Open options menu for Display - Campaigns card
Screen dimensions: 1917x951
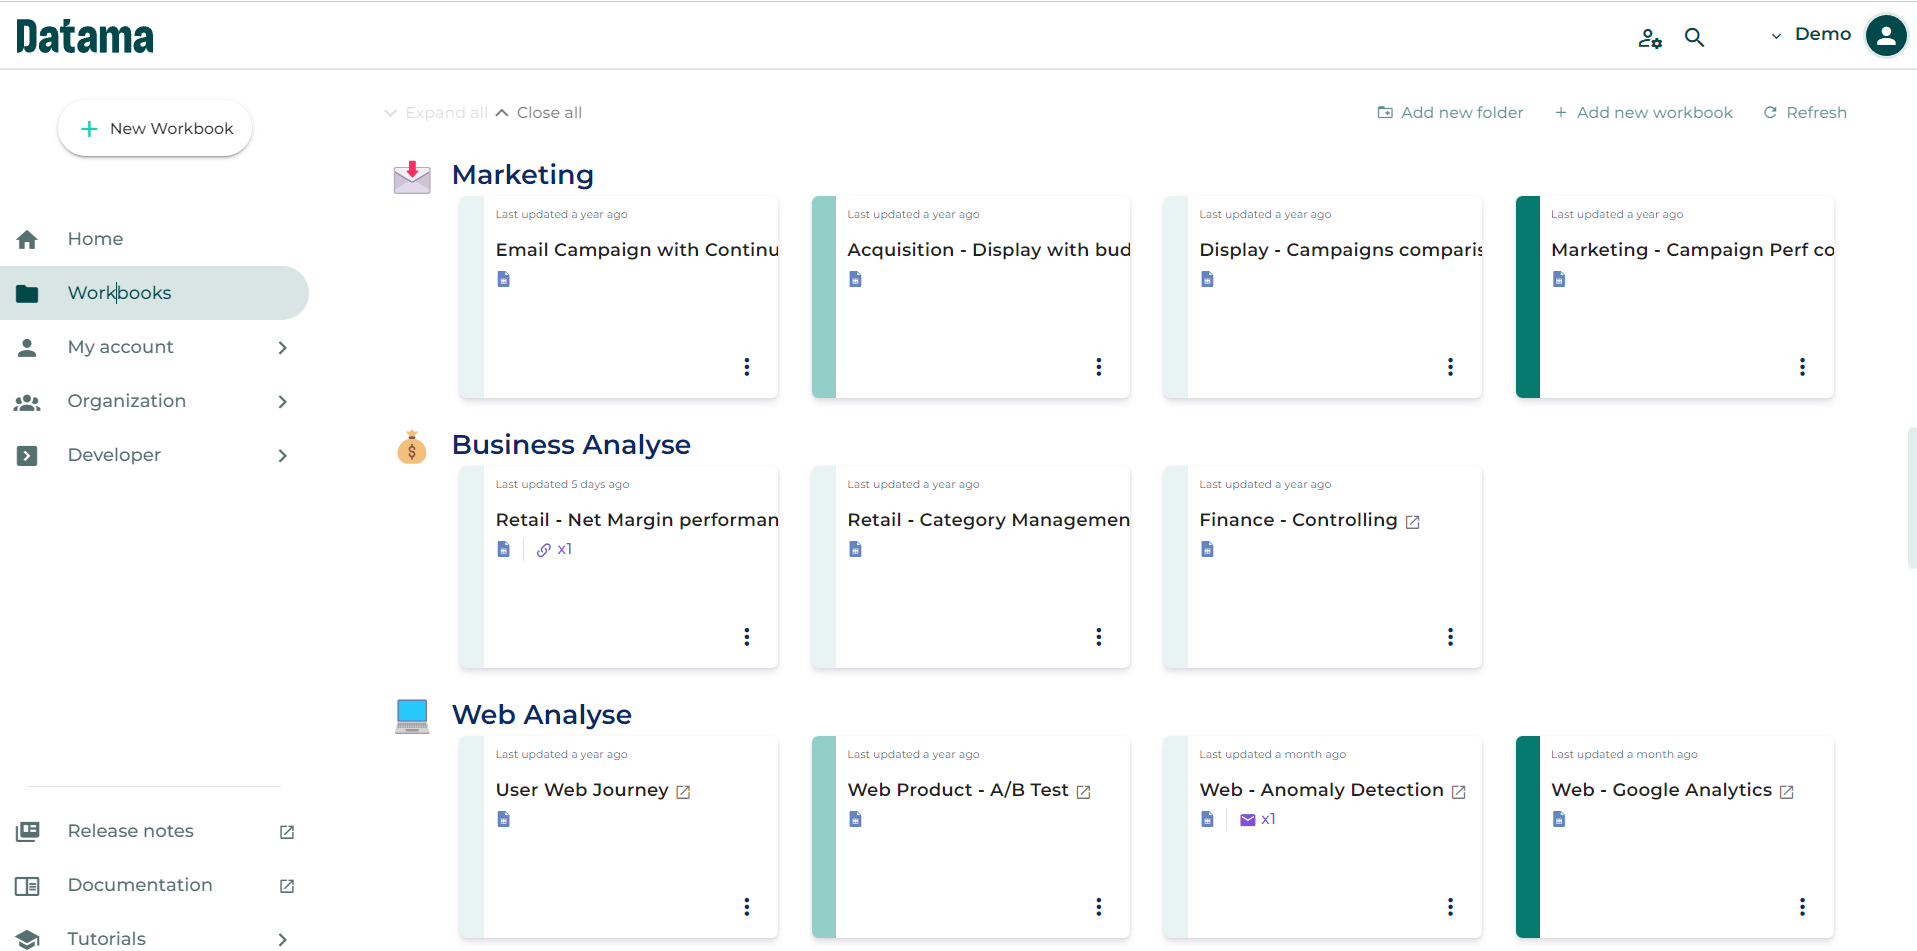[1451, 367]
